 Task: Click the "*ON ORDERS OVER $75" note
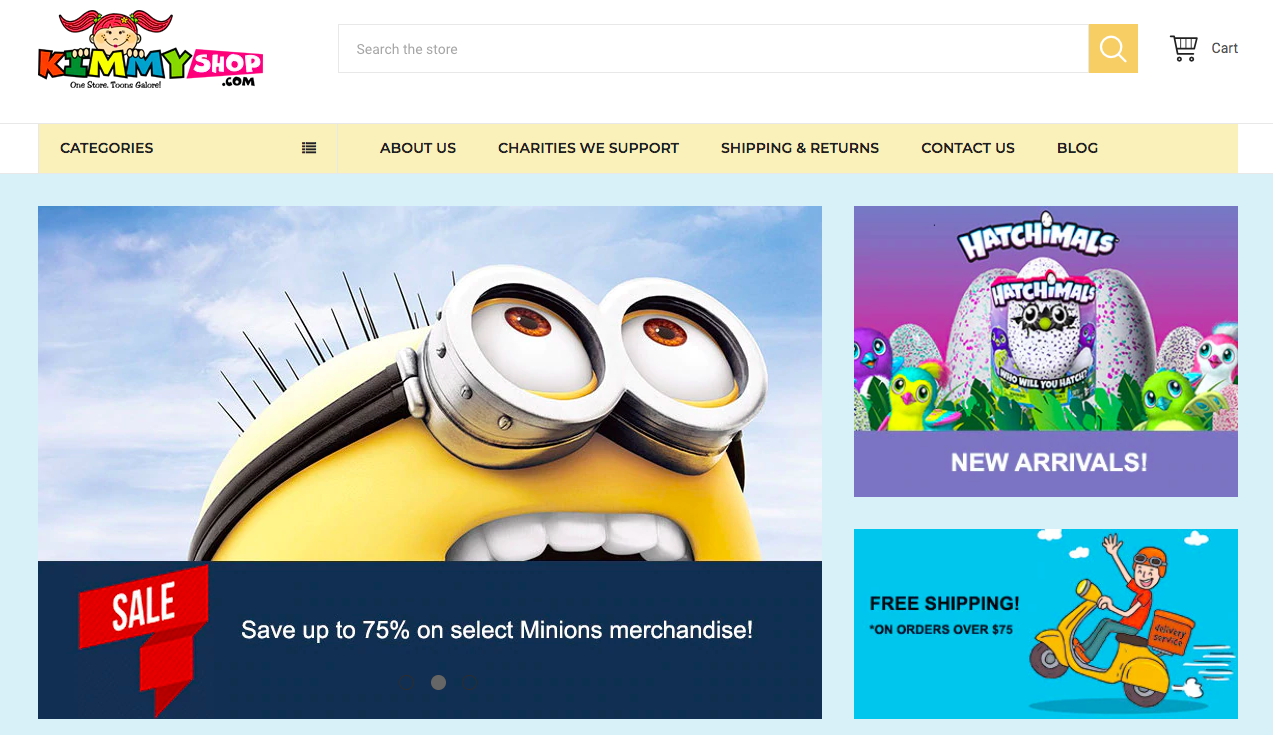(941, 629)
